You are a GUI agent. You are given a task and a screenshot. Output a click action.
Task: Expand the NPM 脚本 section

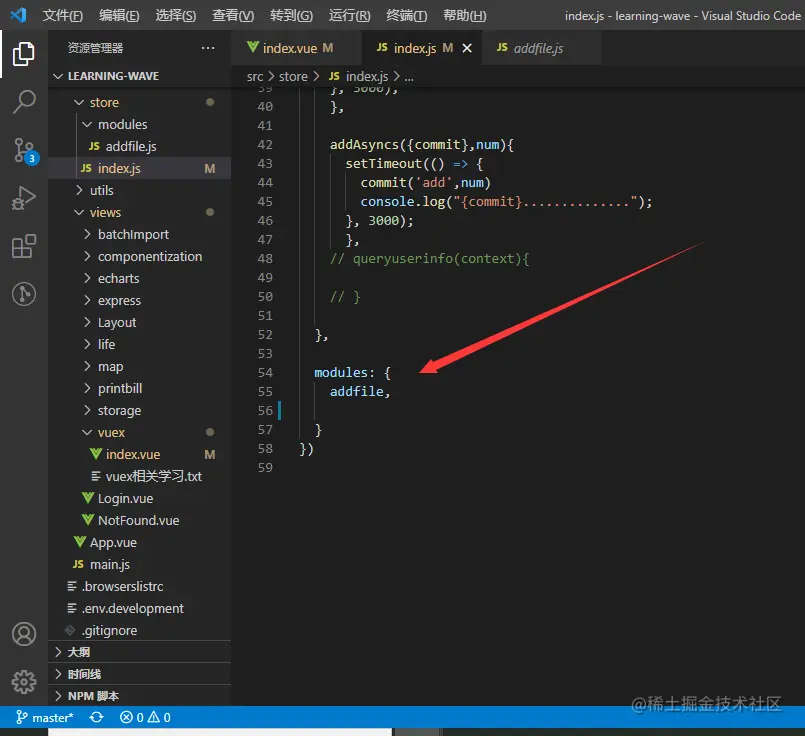click(x=140, y=696)
